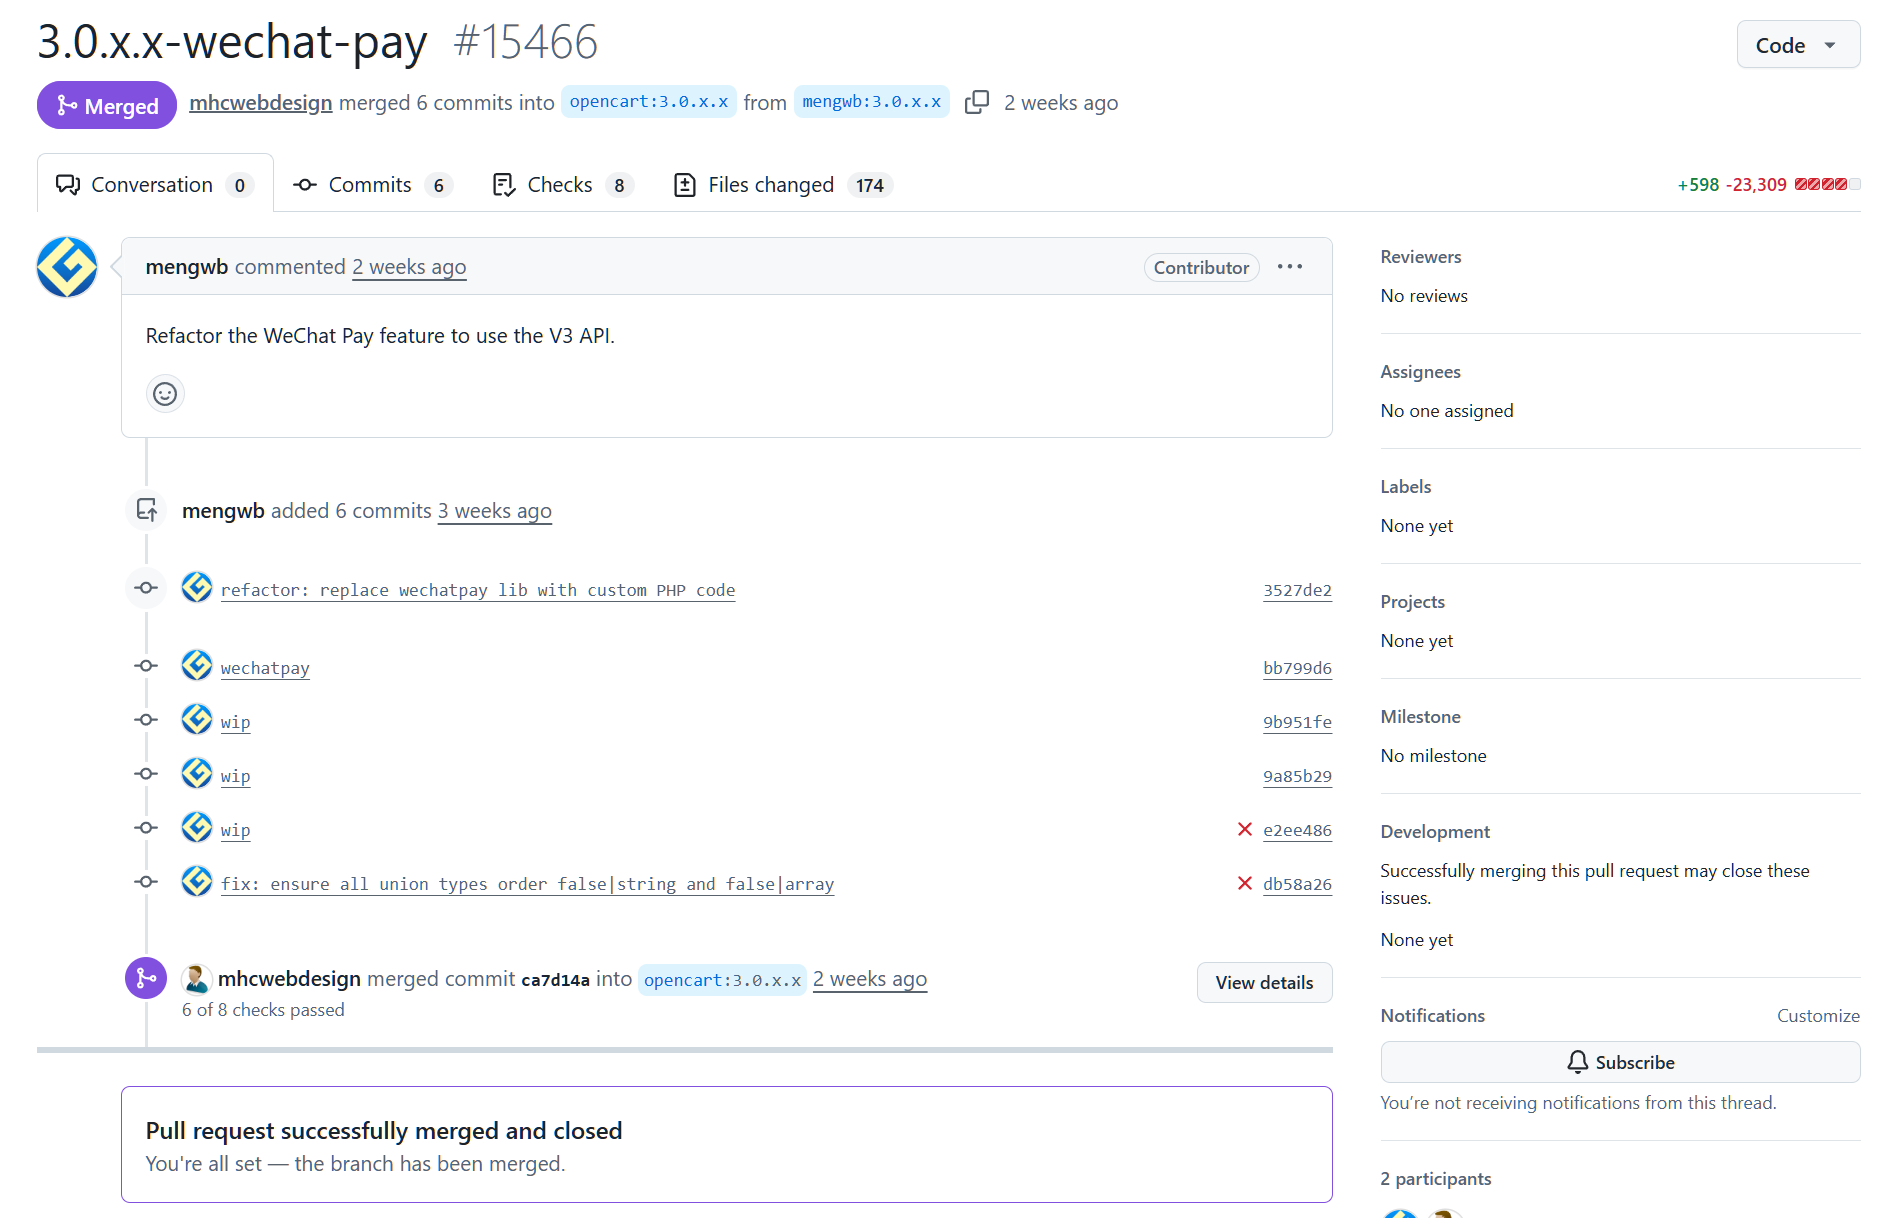1893x1218 pixels.
Task: Click the Milestone sidebar heading
Action: [x=1420, y=717]
